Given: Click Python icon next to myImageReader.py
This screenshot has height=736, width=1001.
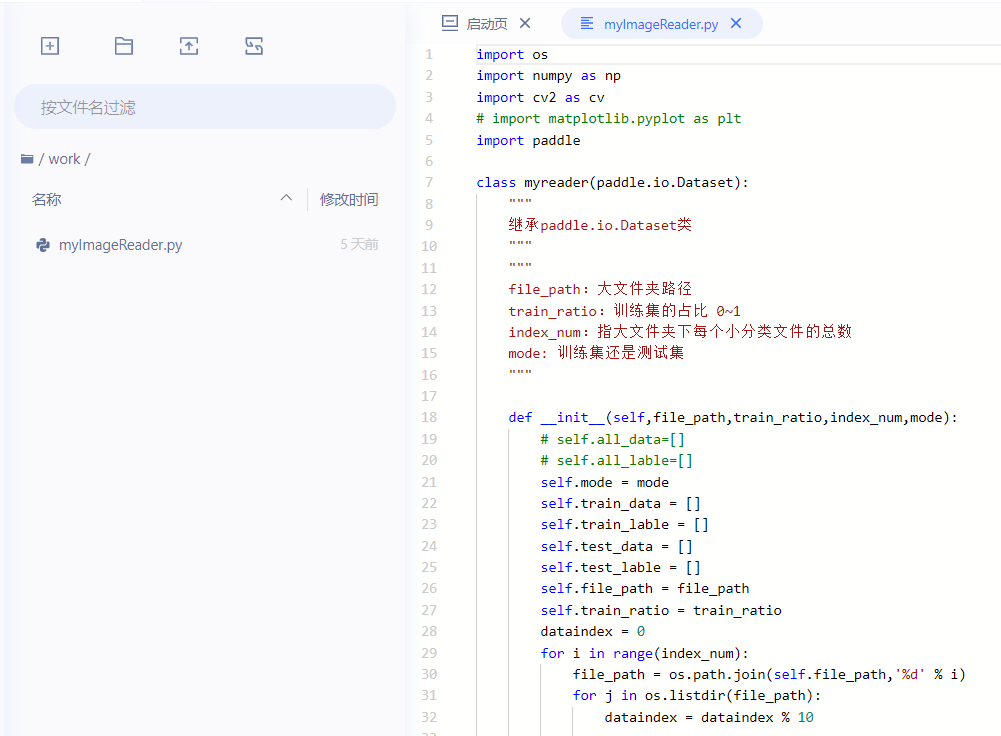Looking at the screenshot, I should [43, 245].
